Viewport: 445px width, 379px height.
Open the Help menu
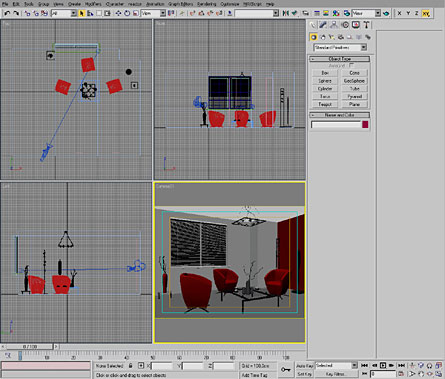click(x=270, y=4)
